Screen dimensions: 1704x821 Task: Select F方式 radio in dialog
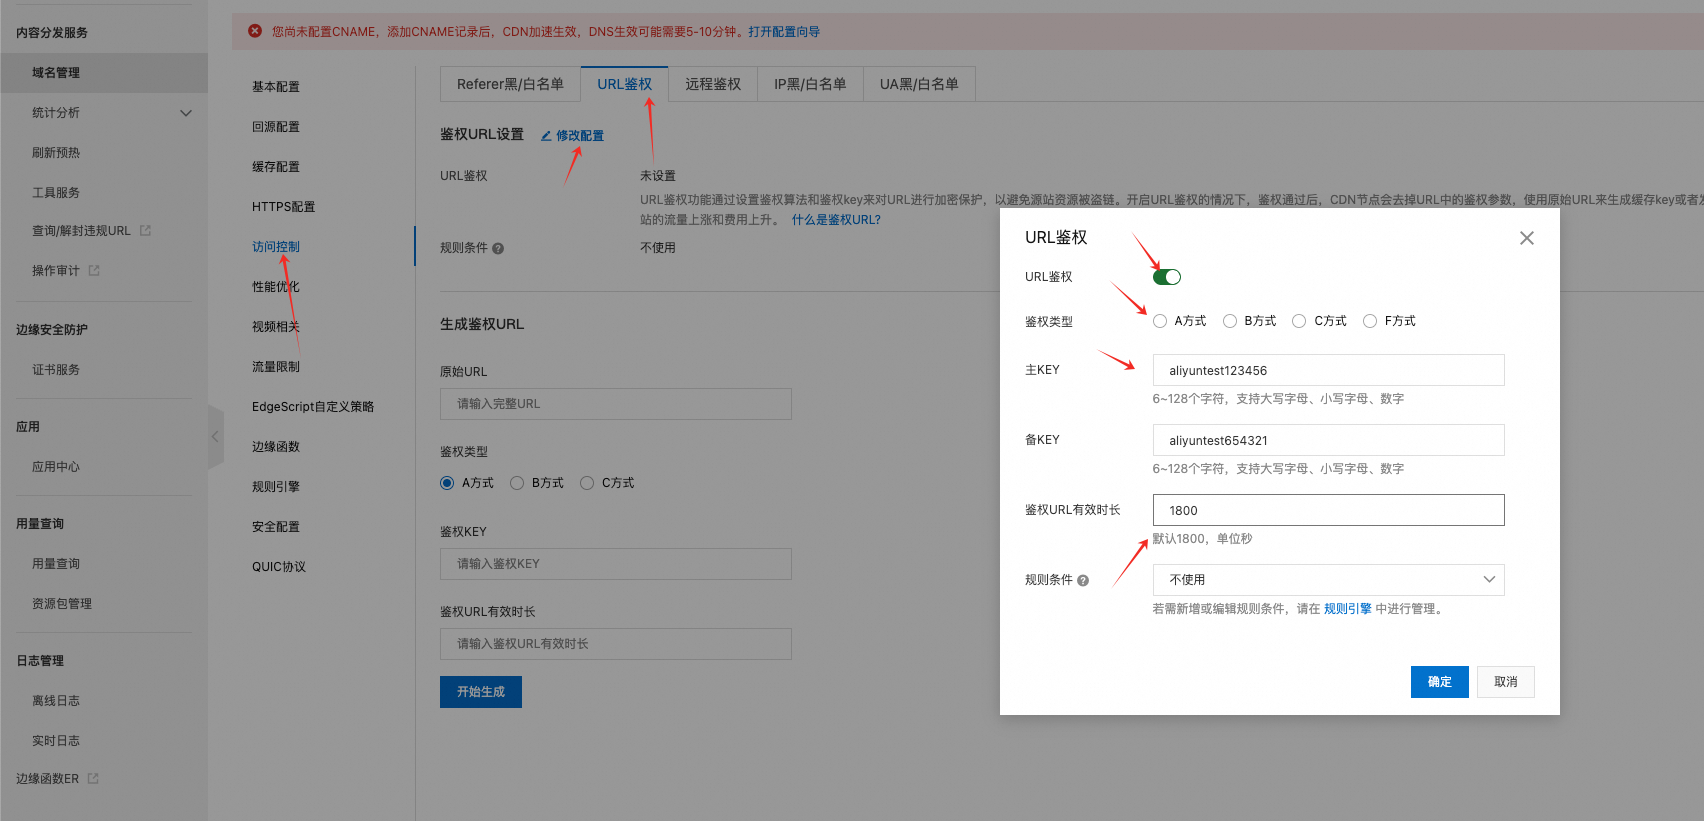coord(1370,321)
